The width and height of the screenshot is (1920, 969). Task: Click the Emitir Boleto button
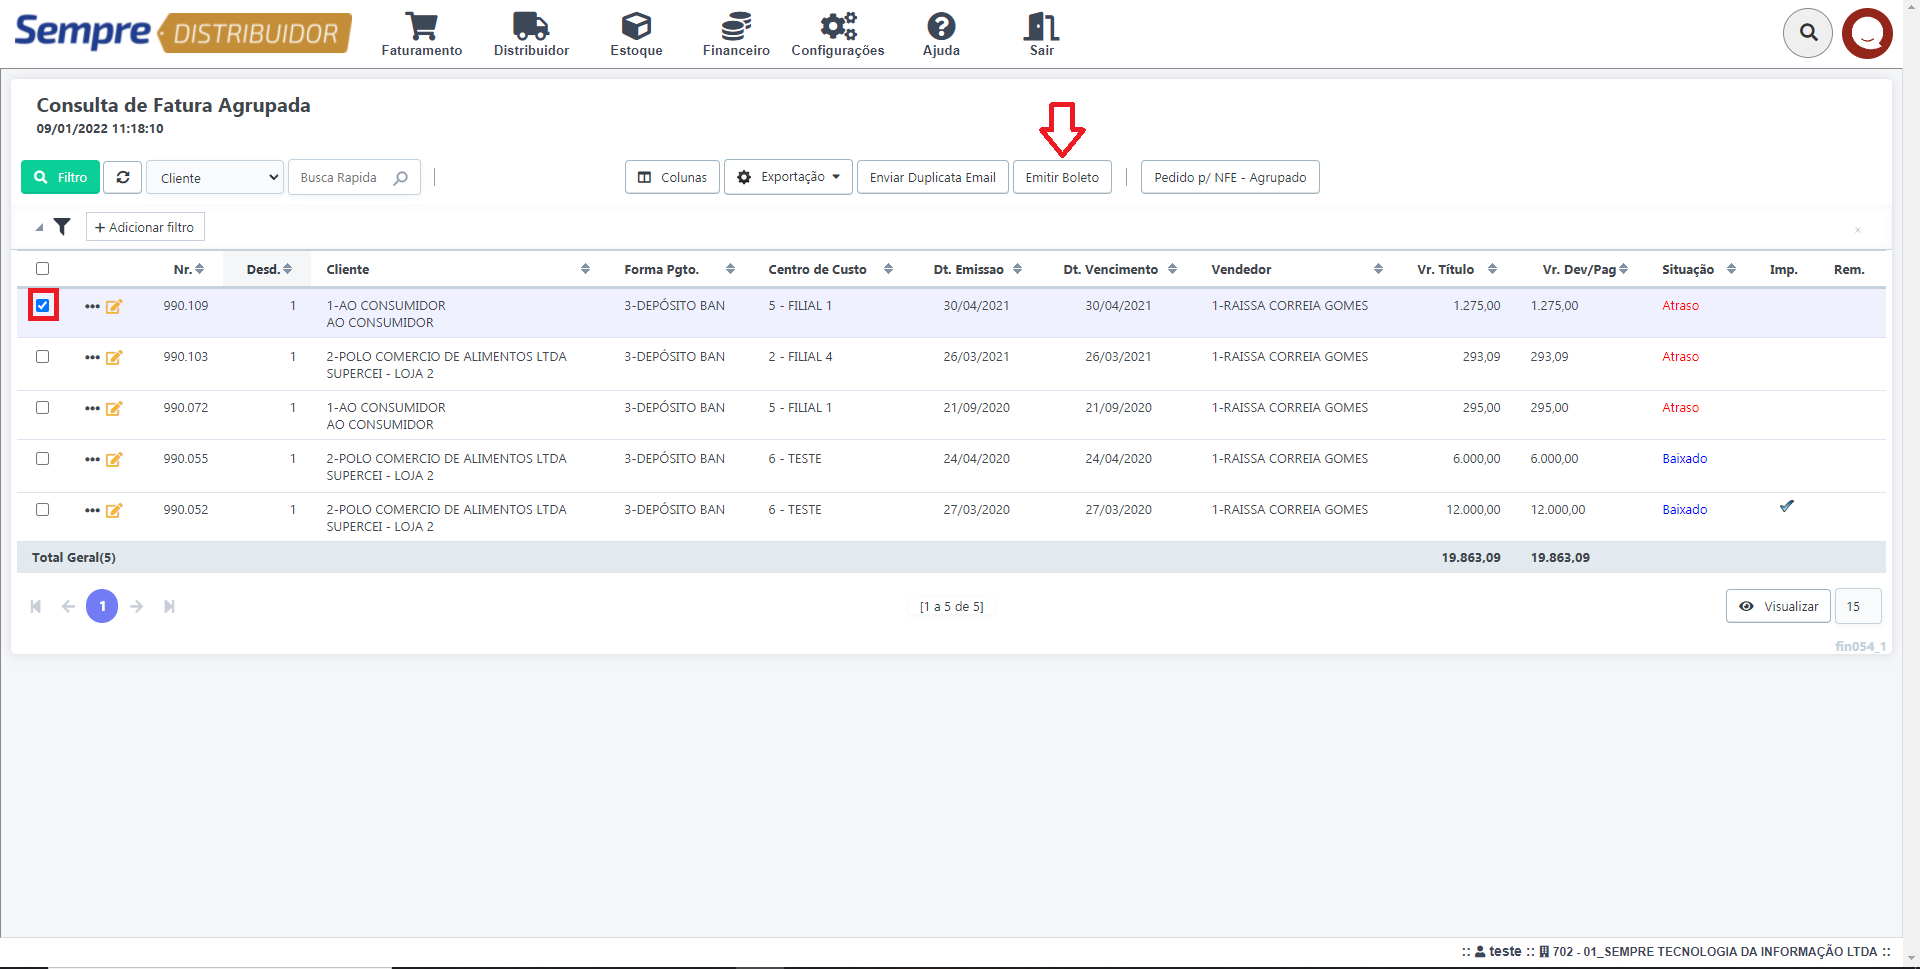(1062, 177)
